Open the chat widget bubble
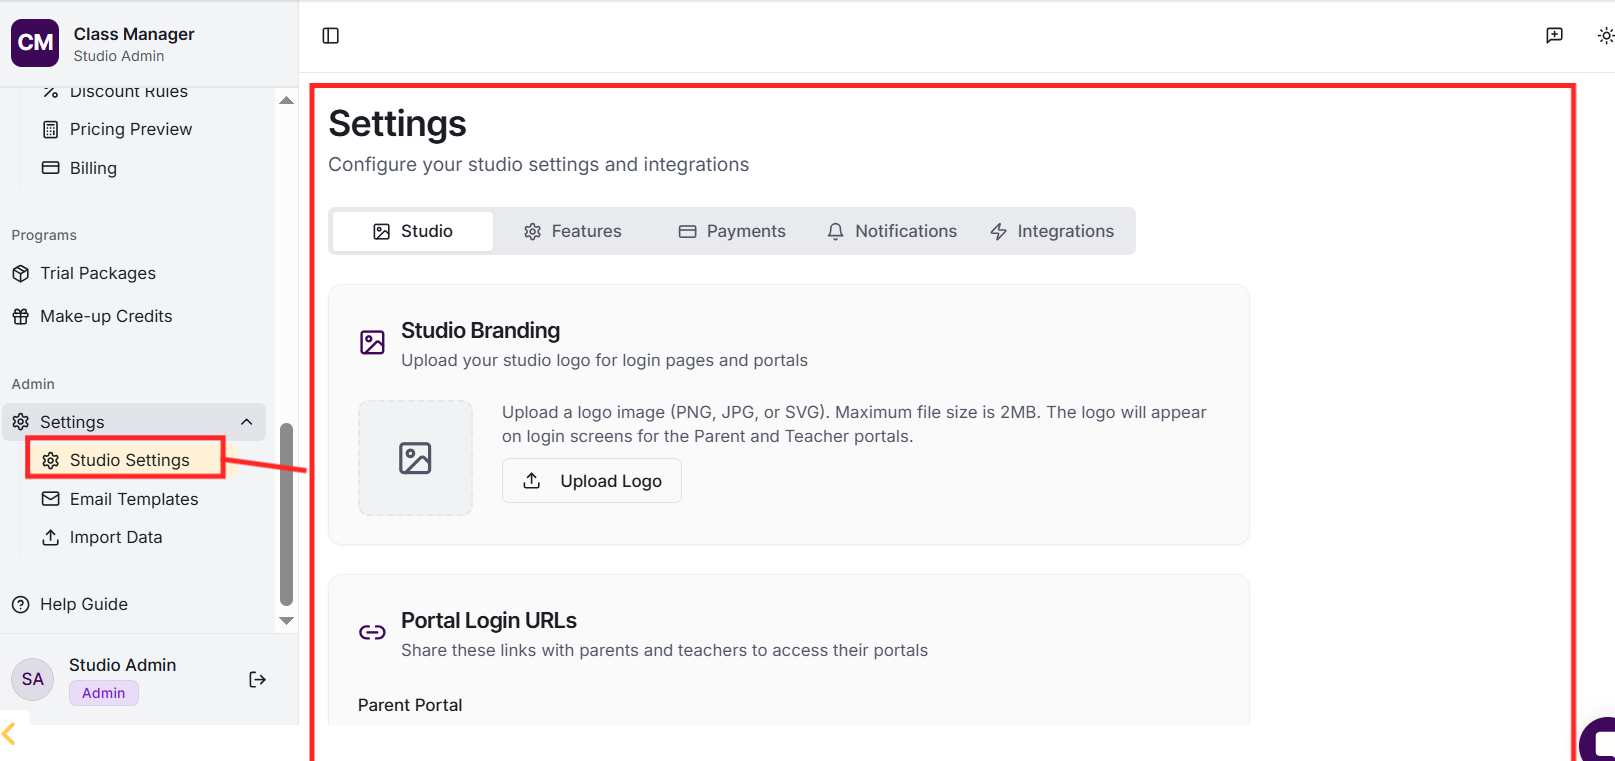Image resolution: width=1615 pixels, height=761 pixels. click(1602, 742)
